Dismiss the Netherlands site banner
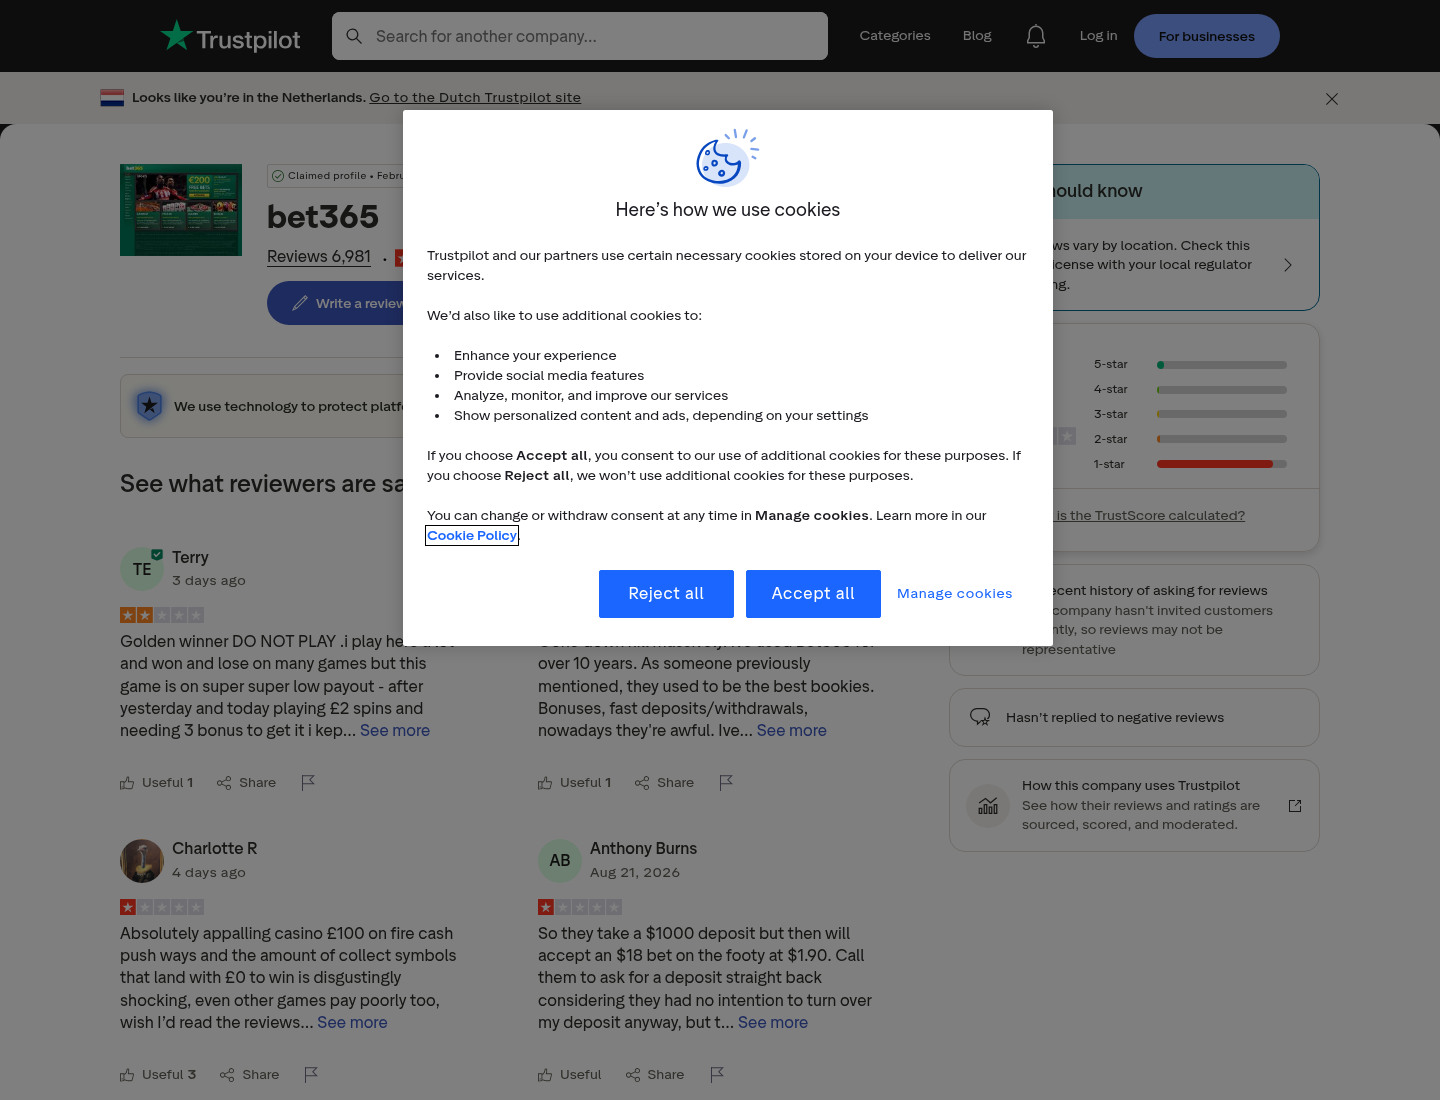The image size is (1440, 1100). pos(1332,99)
